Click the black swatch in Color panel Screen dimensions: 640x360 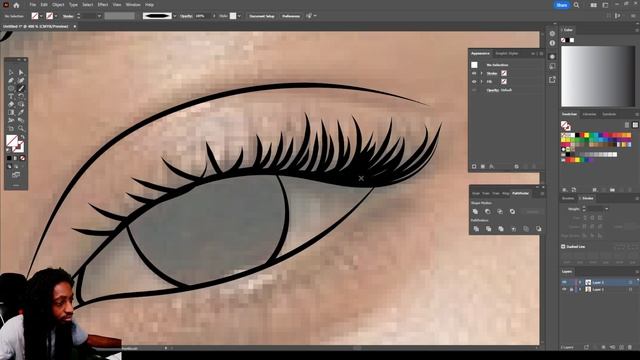click(x=567, y=40)
